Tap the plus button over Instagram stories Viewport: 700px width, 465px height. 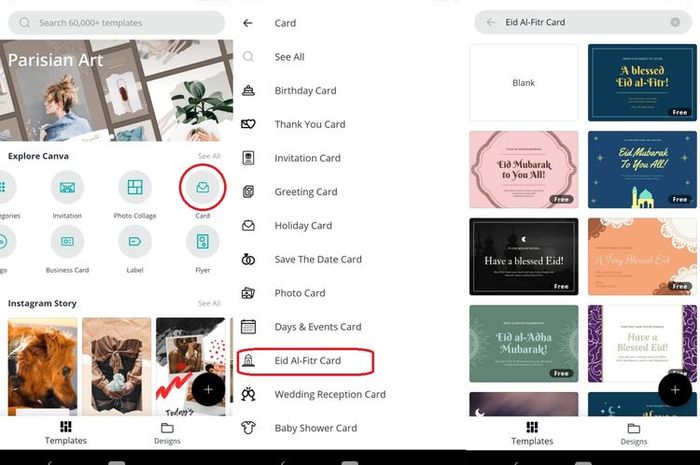click(208, 390)
